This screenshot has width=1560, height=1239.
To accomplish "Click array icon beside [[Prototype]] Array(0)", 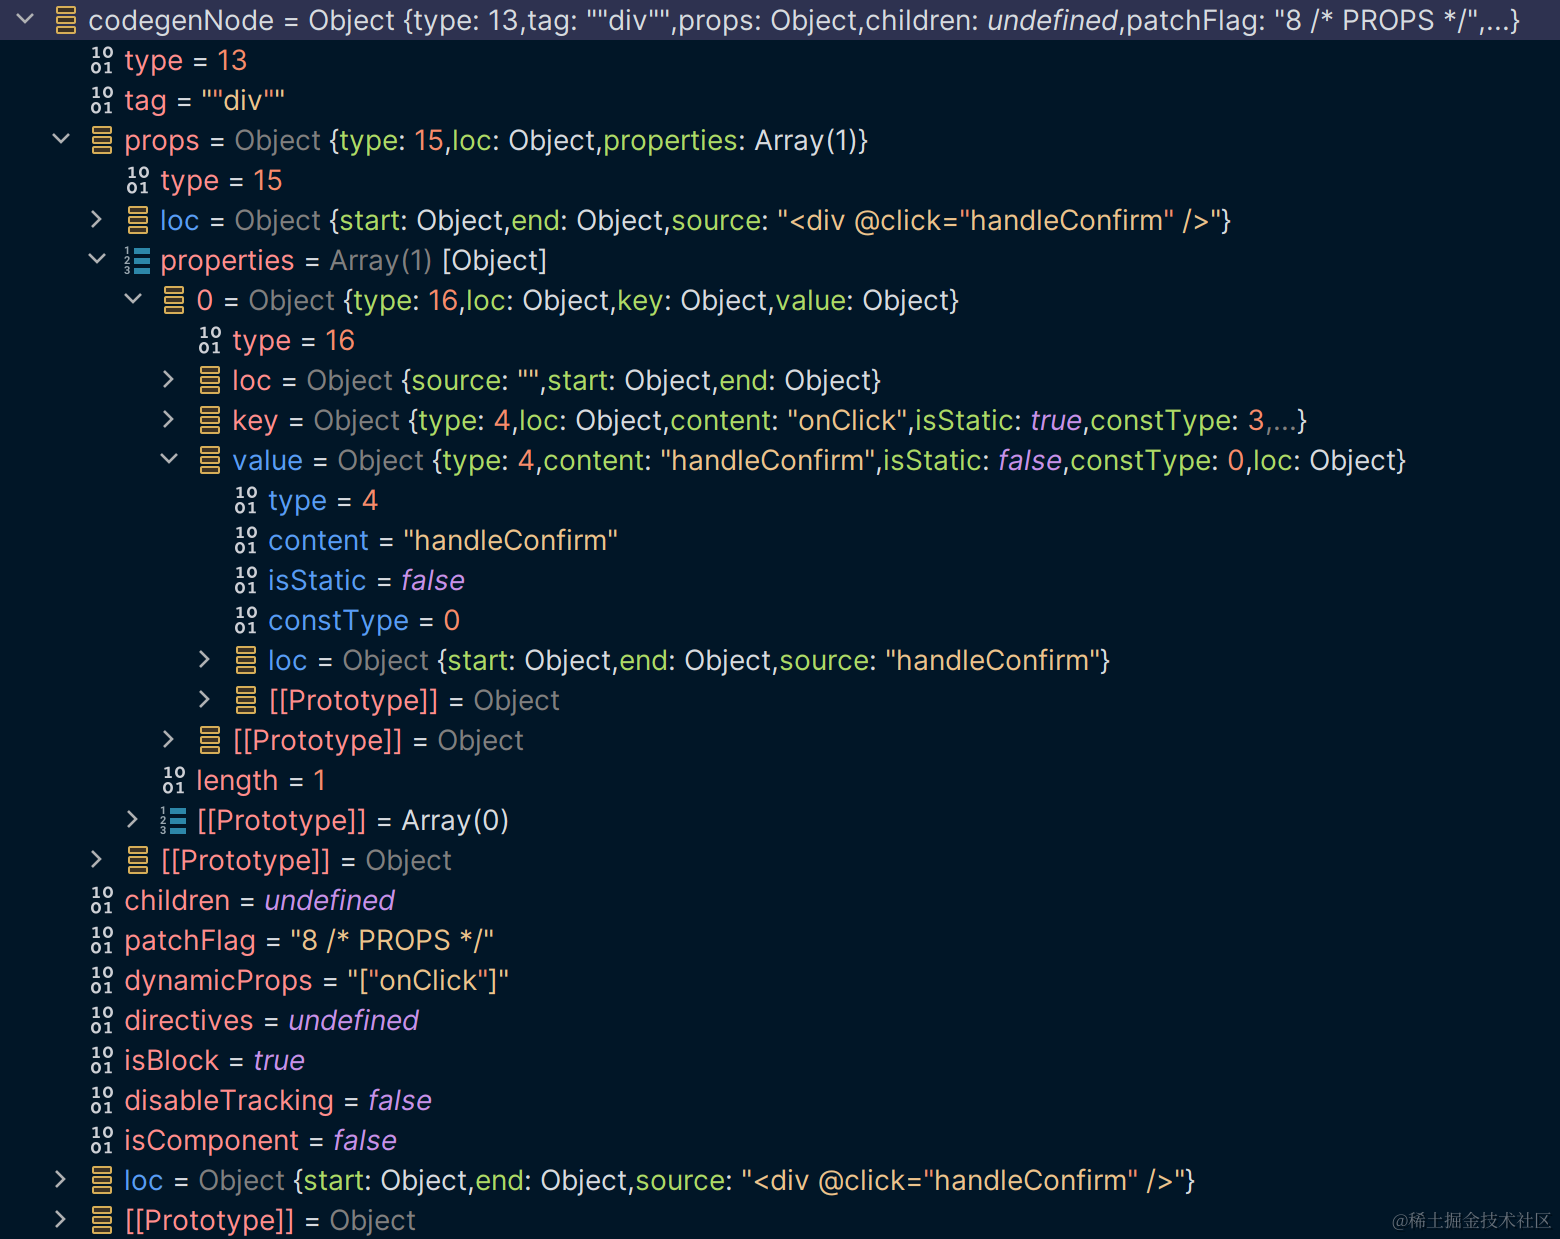I will [173, 820].
